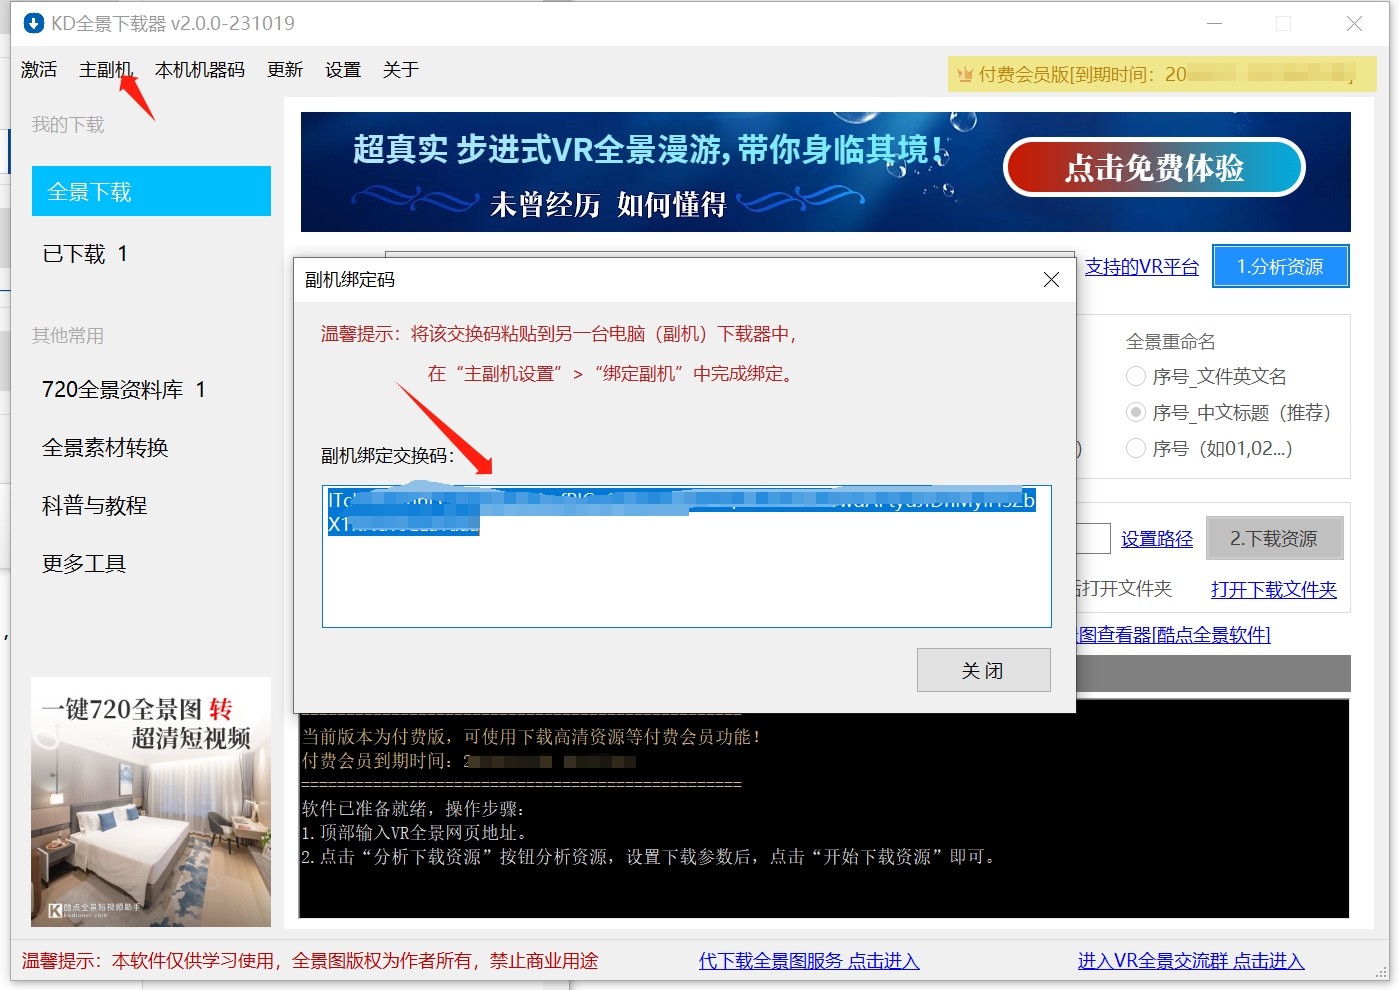Close the 副机绑定码 dialog with X
1399x990 pixels.
coord(1051,280)
